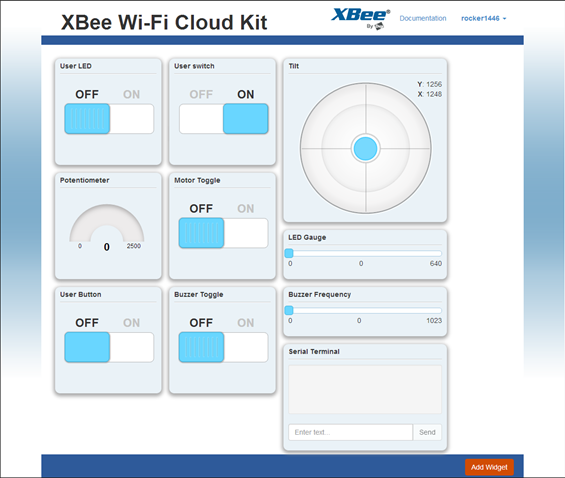This screenshot has height=478, width=565.
Task: Click the Buzzer Frequency slider handle
Action: click(x=289, y=310)
